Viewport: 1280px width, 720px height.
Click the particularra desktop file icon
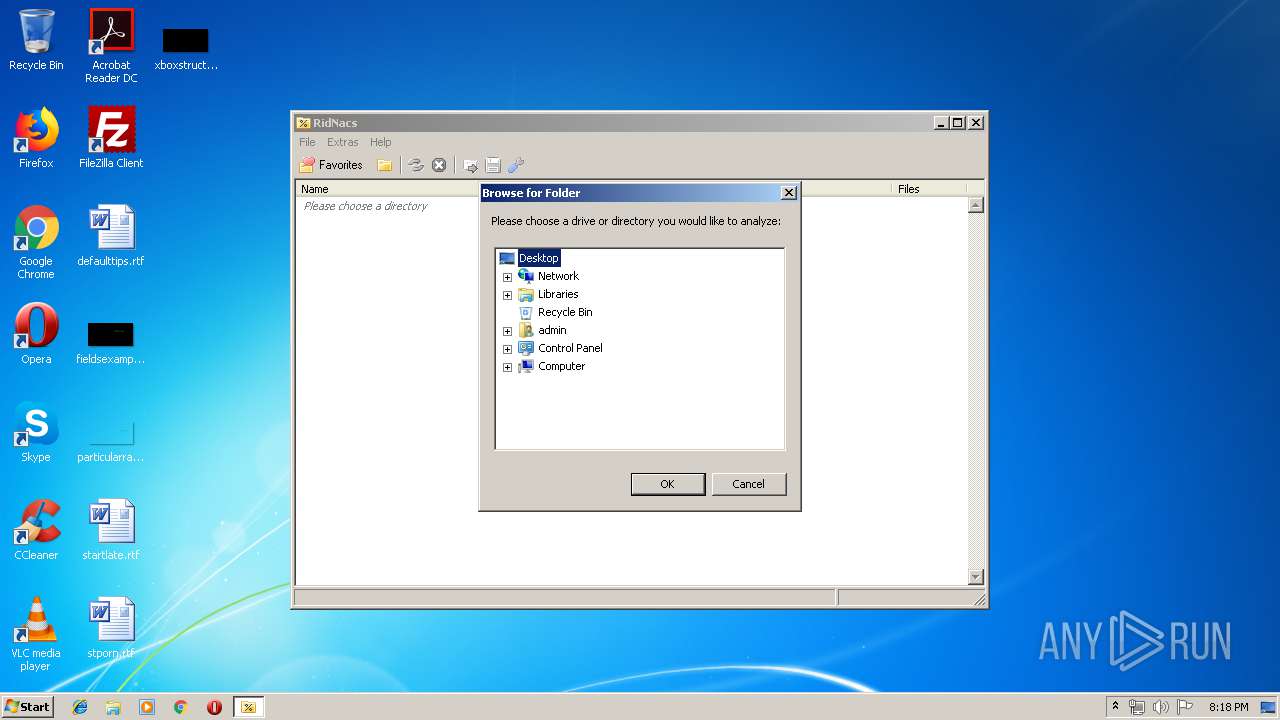click(x=111, y=440)
